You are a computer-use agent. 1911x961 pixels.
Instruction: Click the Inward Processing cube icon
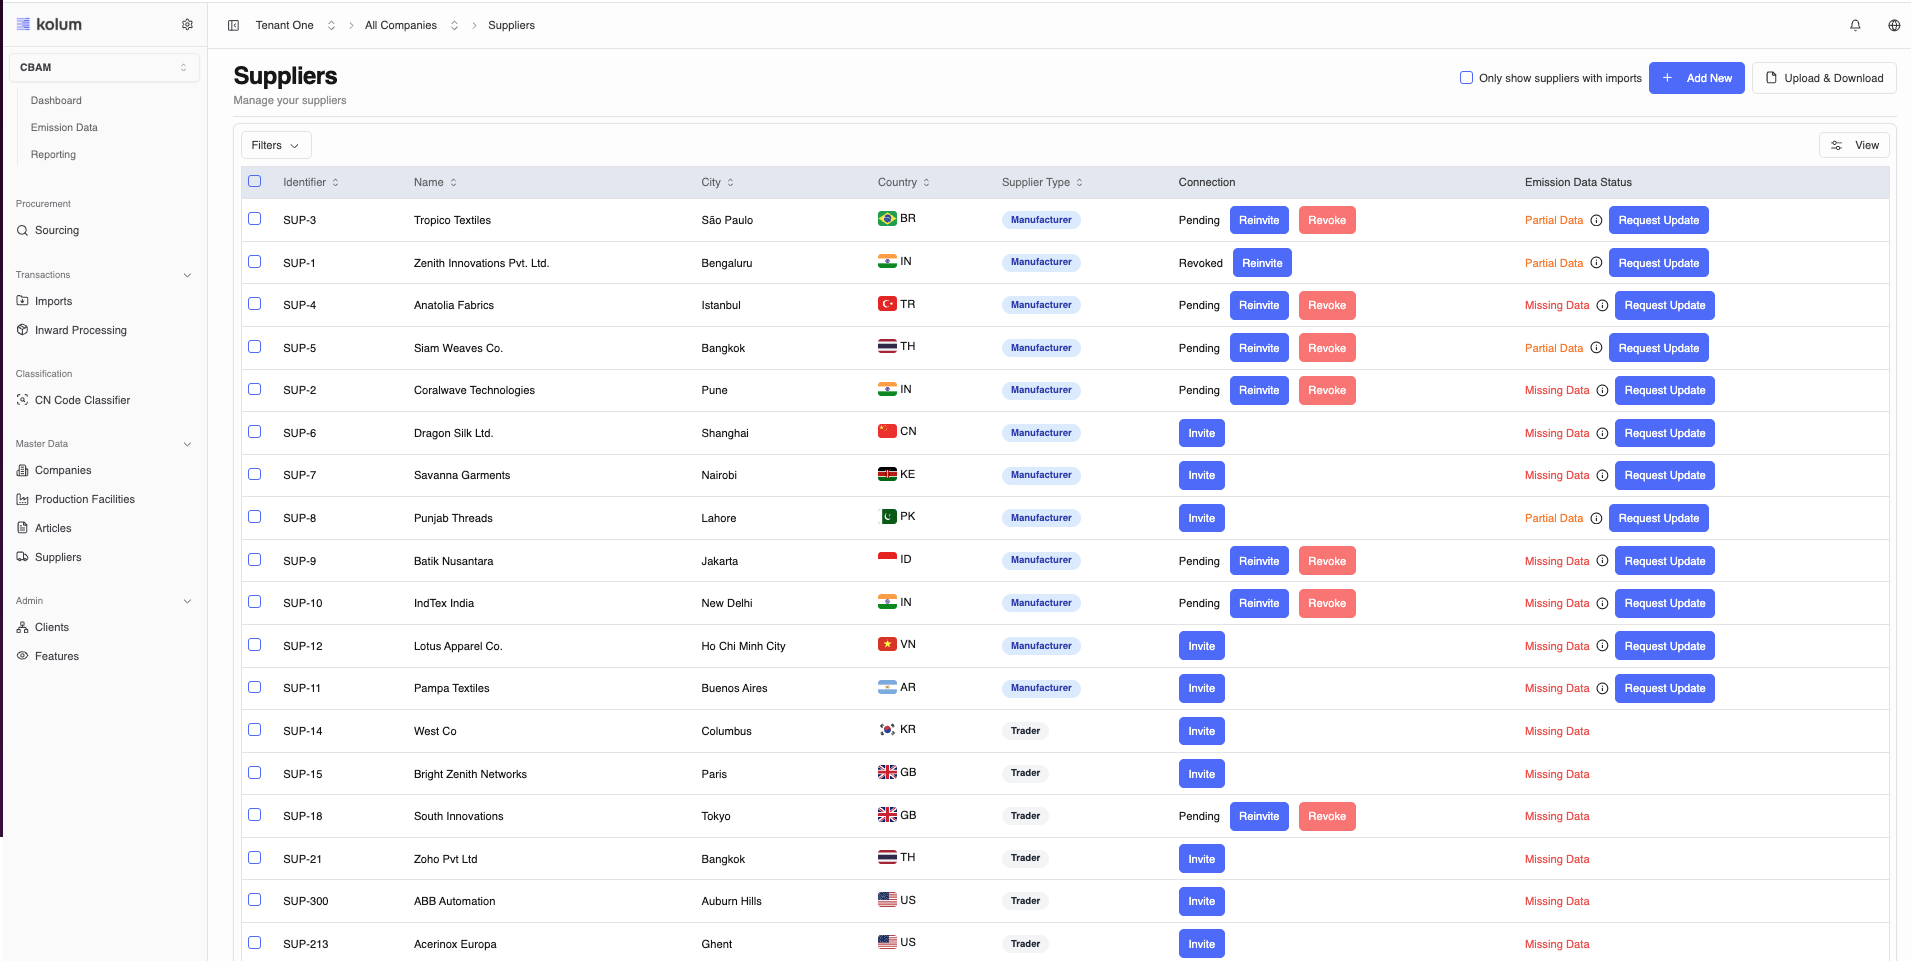coord(22,330)
